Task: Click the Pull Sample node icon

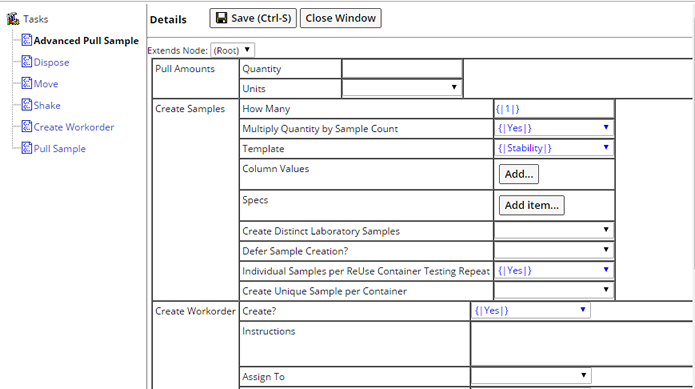Action: coord(27,148)
